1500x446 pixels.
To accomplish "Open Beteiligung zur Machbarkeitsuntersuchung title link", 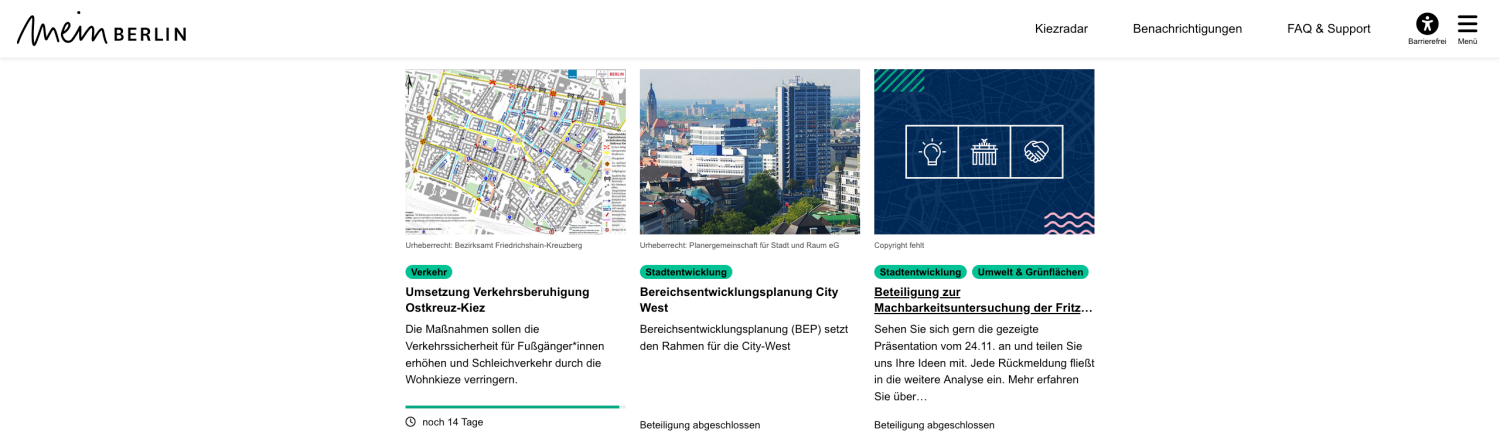I will 983,300.
